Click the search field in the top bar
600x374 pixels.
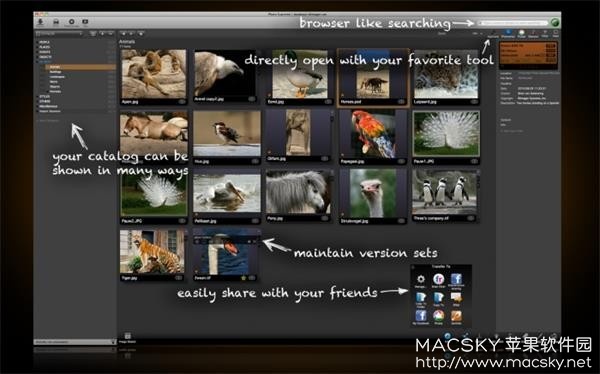coord(513,23)
